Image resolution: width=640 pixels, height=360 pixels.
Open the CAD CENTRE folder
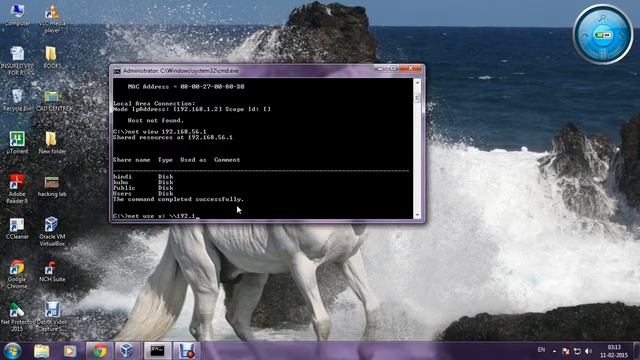[52, 101]
